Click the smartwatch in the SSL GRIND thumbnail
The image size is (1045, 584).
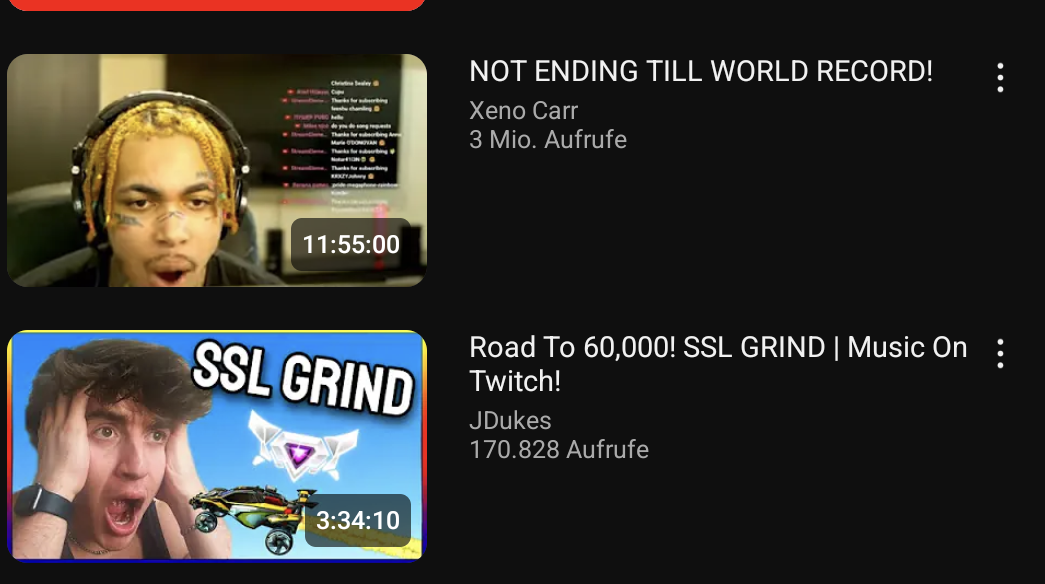click(x=44, y=501)
